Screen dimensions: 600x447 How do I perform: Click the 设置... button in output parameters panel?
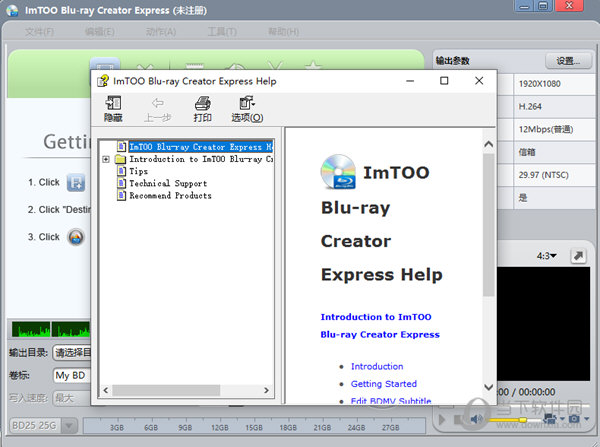(x=568, y=61)
